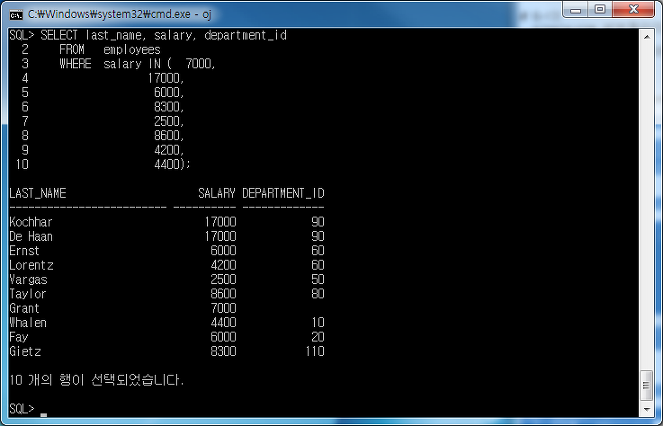Click Vargas's department id 50
This screenshot has width=663, height=426.
(318, 280)
